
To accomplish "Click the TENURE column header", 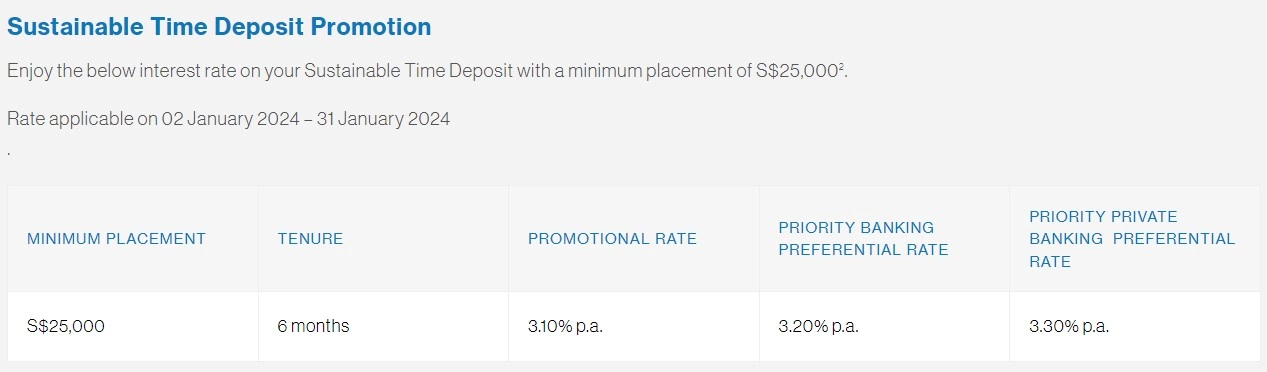I will pyautogui.click(x=310, y=239).
